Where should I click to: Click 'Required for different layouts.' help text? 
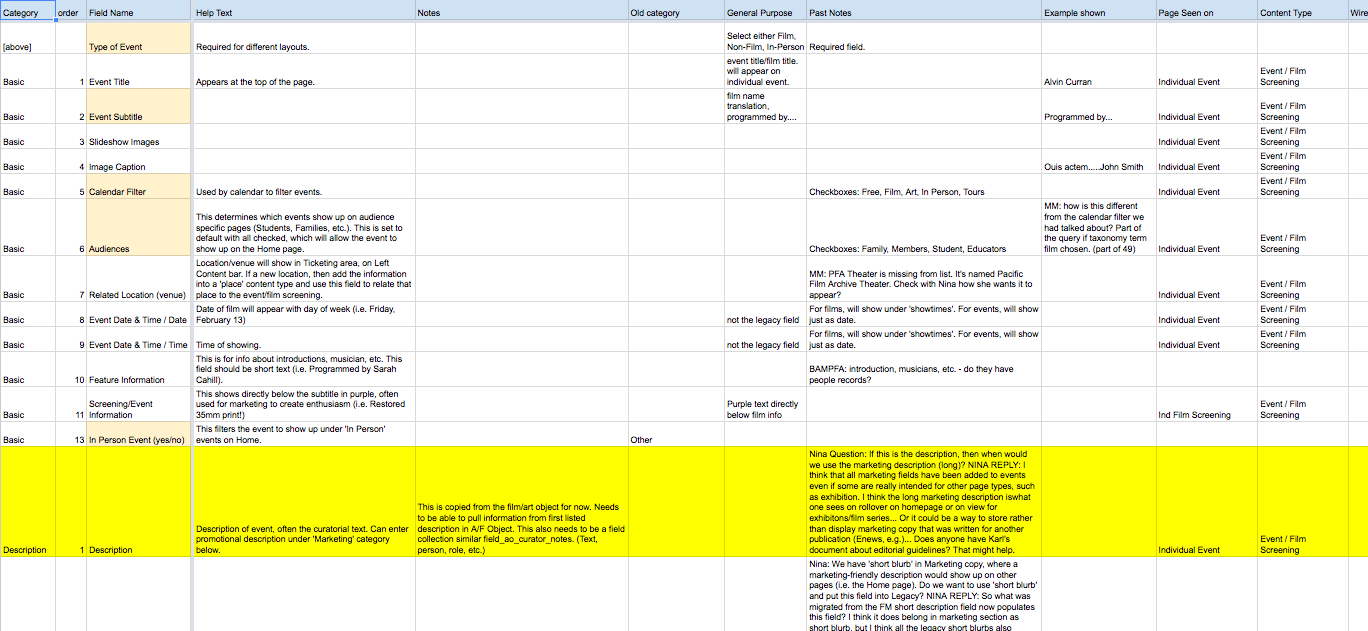[303, 39]
